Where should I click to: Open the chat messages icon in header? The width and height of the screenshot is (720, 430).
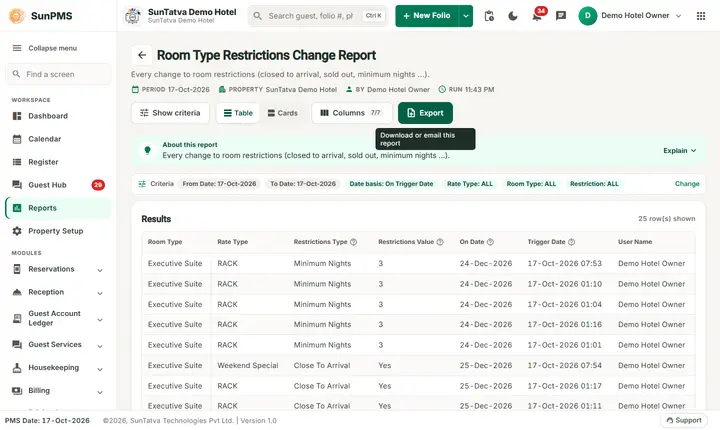click(561, 16)
